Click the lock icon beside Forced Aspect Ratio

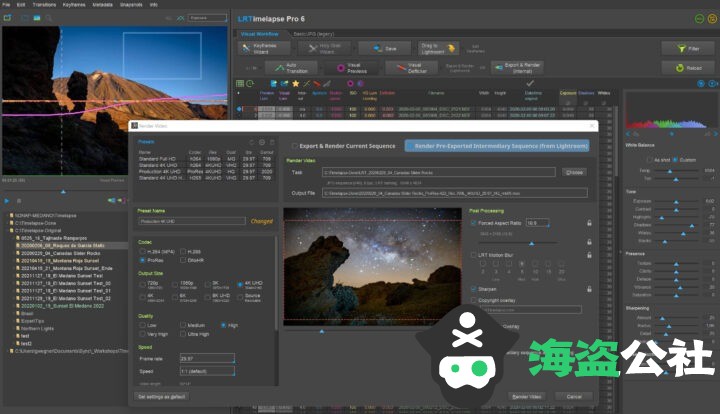pos(589,223)
